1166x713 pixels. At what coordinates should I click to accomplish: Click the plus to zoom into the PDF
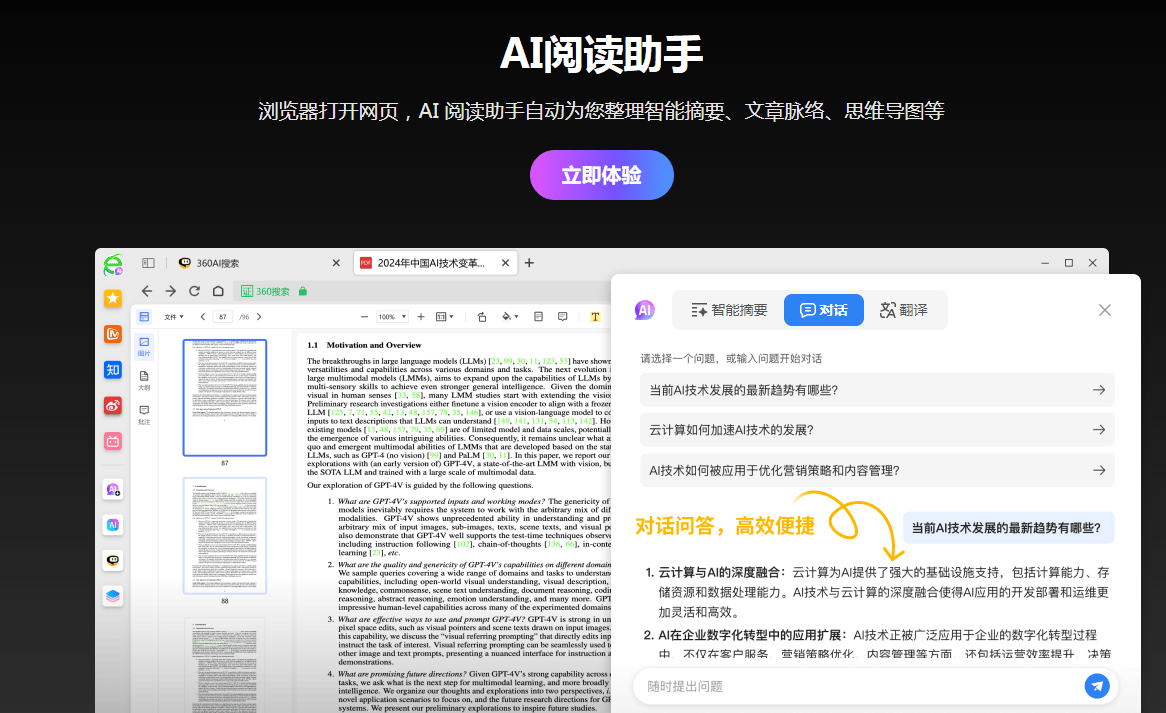(x=420, y=316)
